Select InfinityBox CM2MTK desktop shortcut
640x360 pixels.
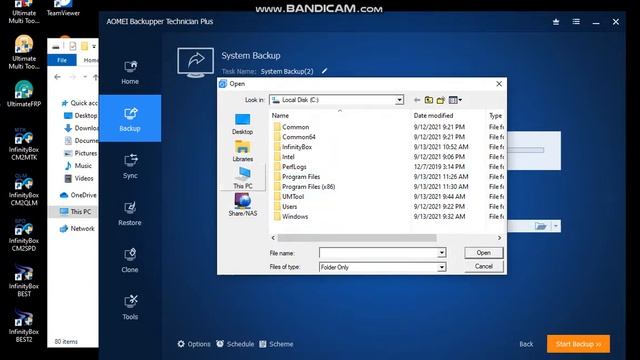click(24, 144)
